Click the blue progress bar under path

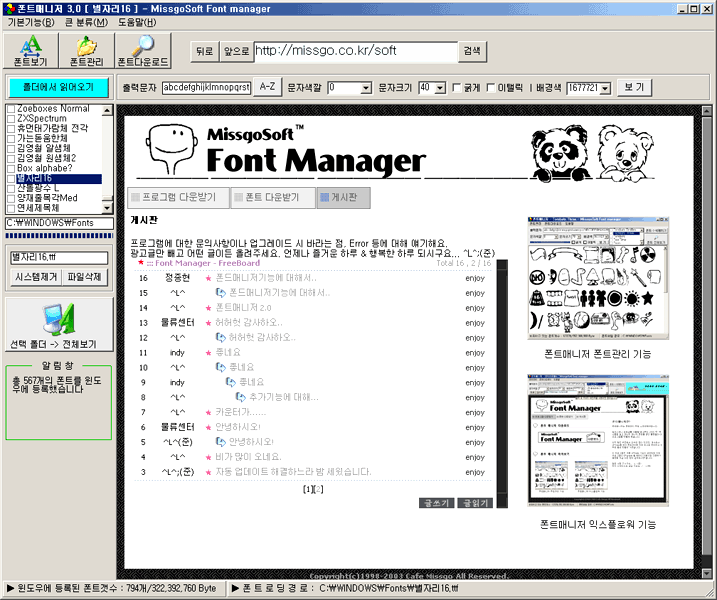click(59, 236)
